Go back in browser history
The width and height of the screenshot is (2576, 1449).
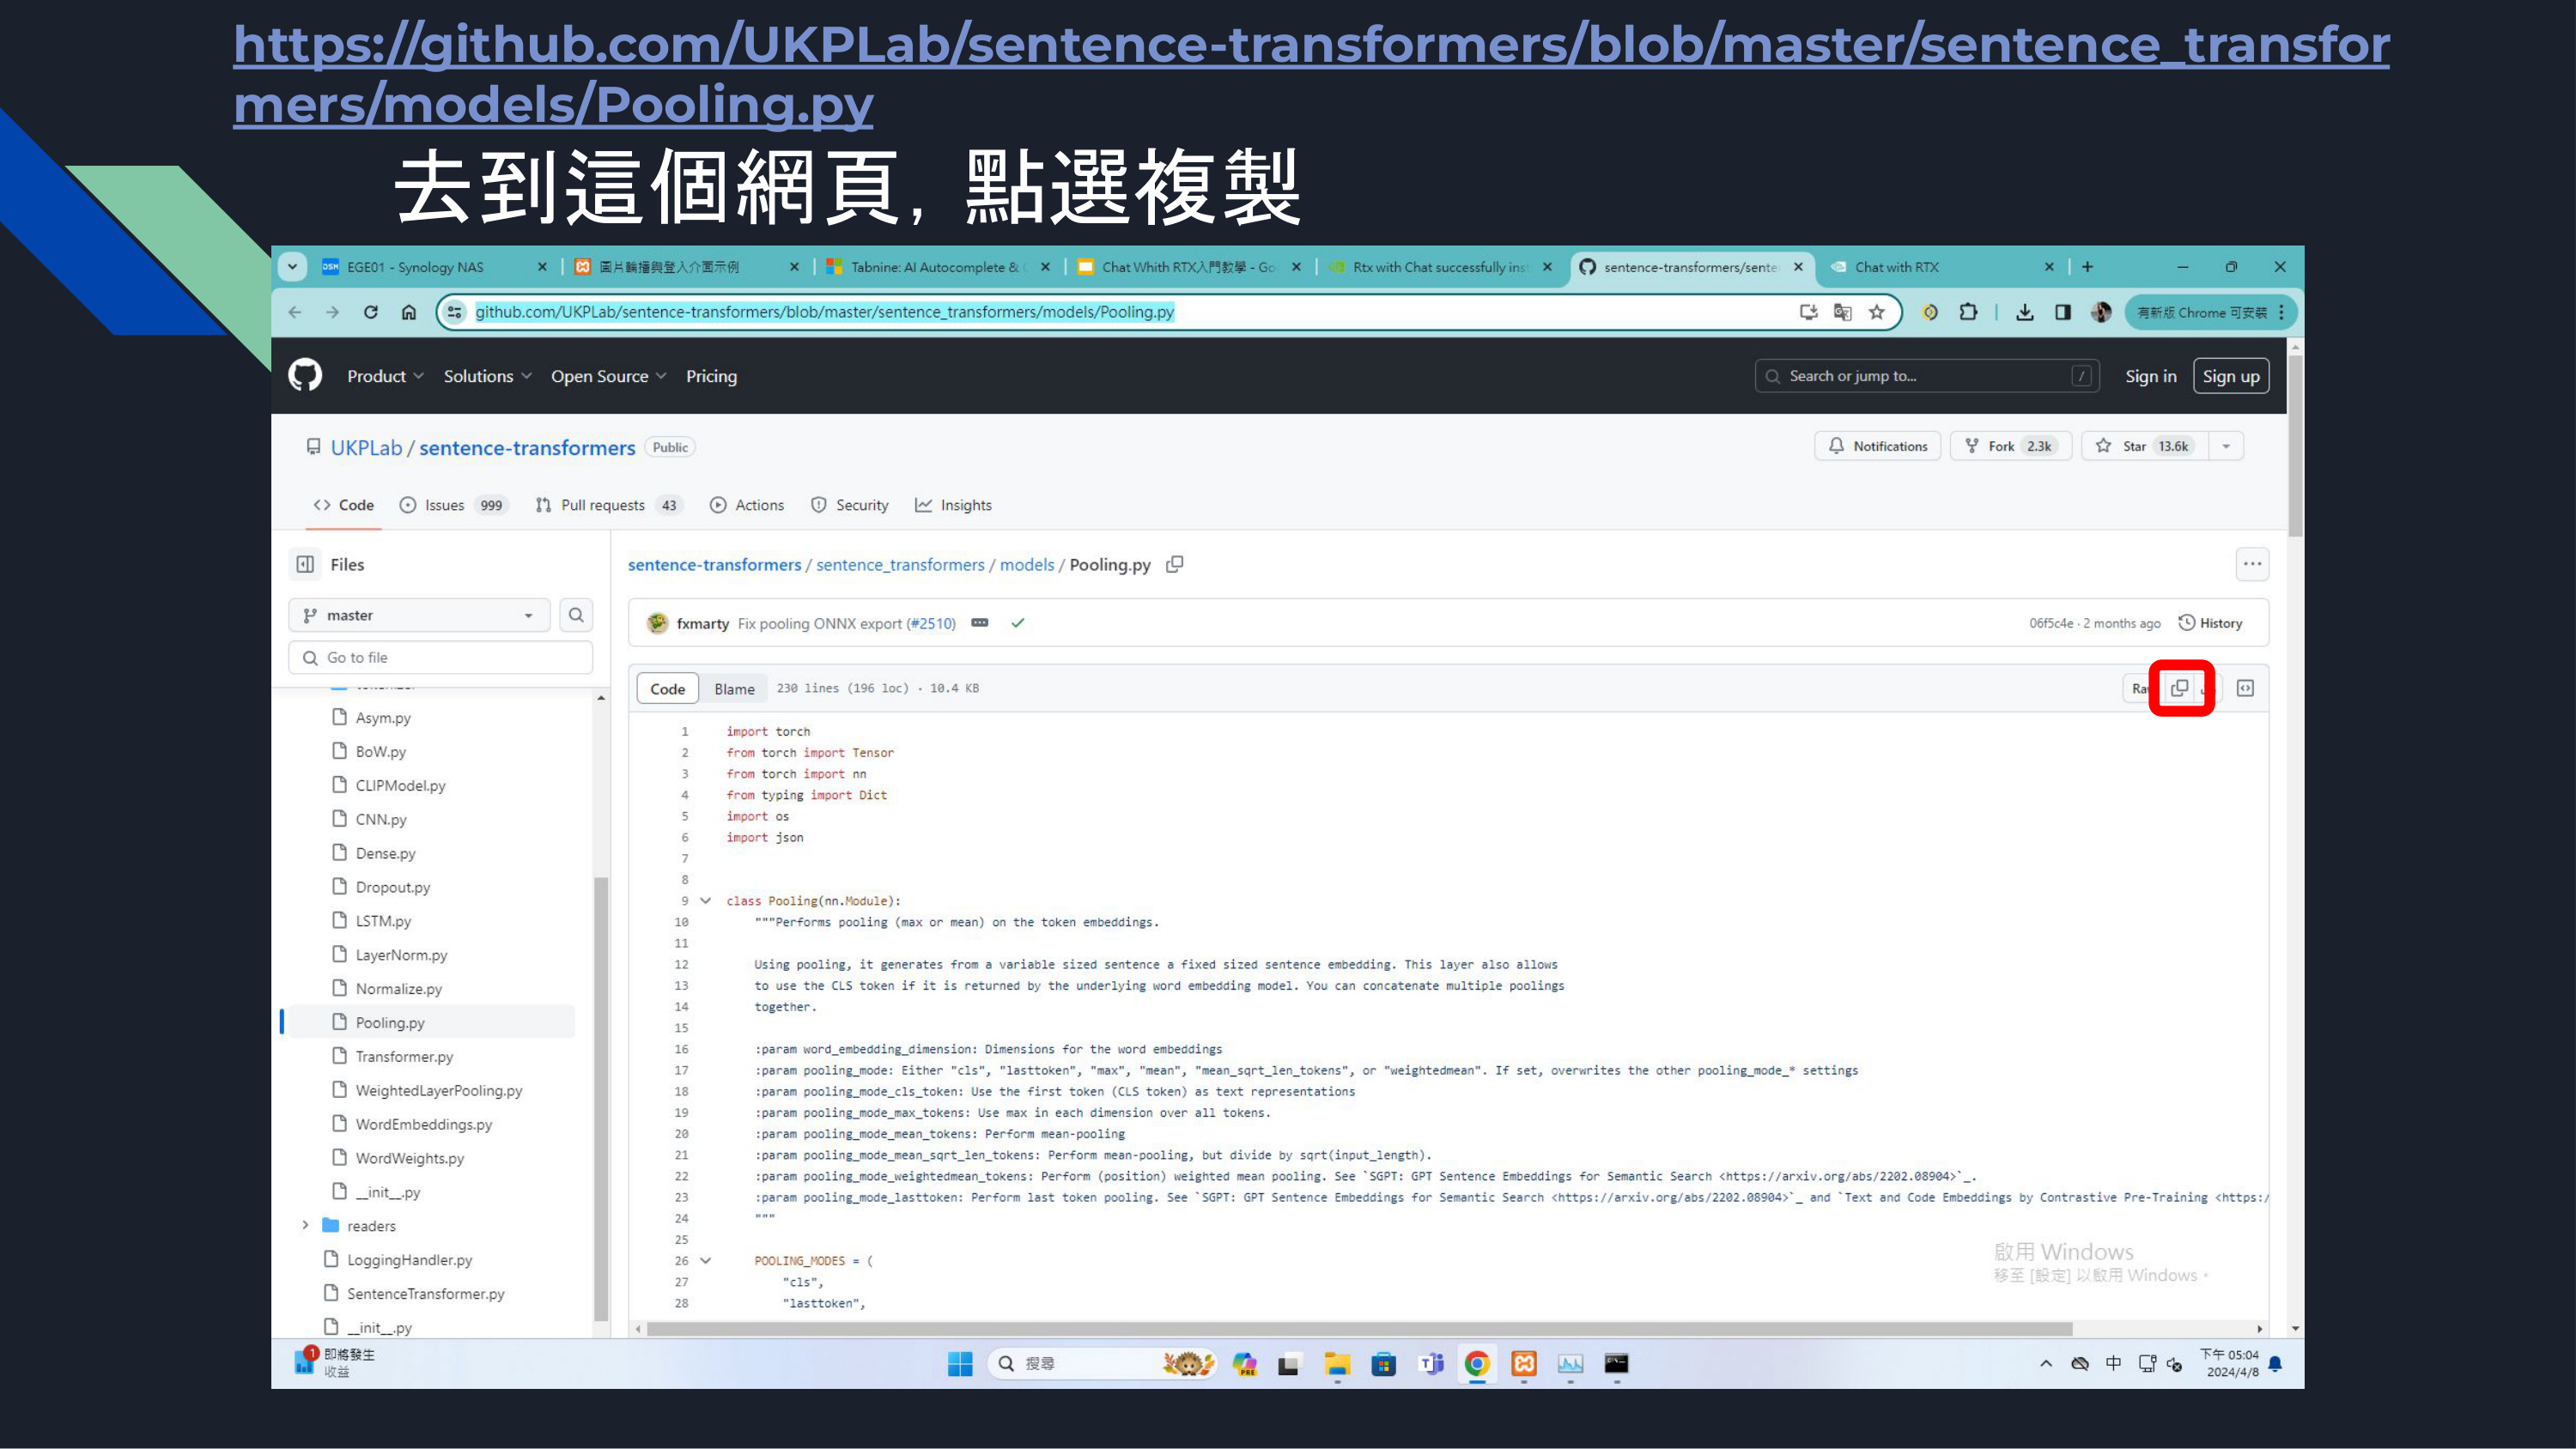[295, 312]
